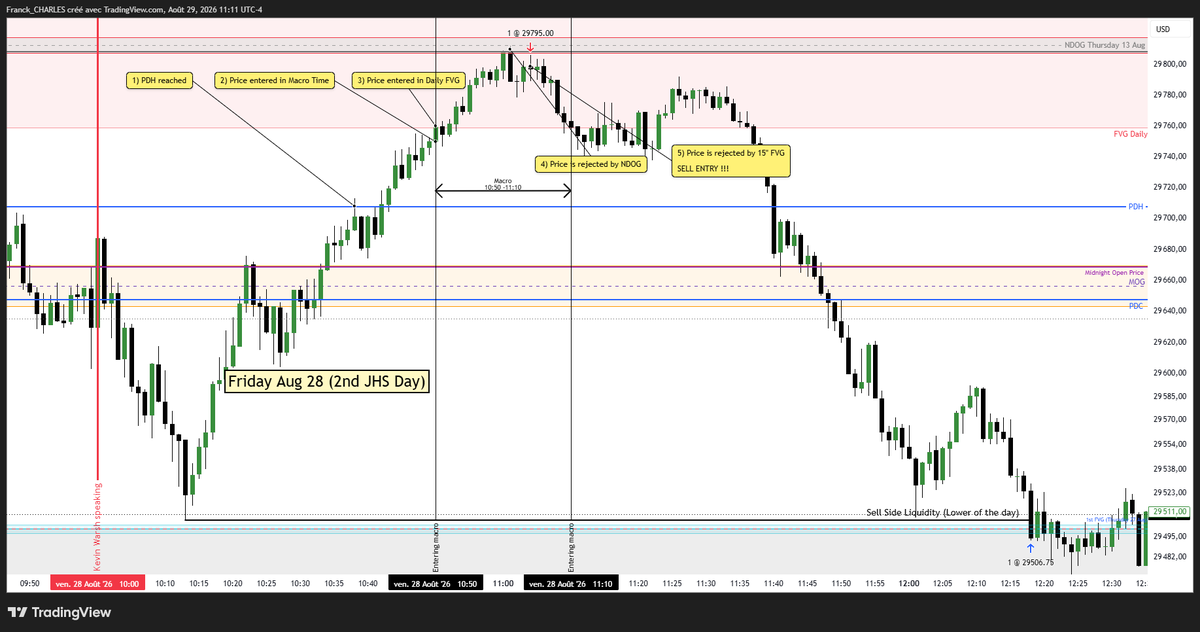Click the 29 585,00 price axis value
This screenshot has height=632, width=1200.
coord(1171,396)
